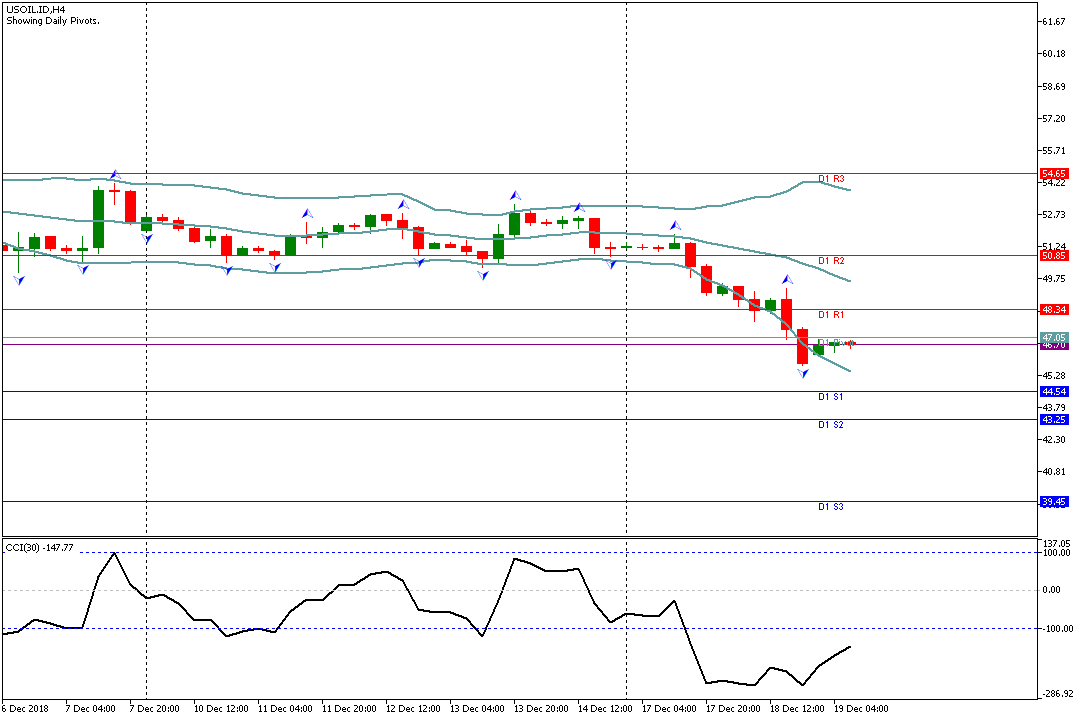The height and width of the screenshot is (720, 1080).
Task: Click the '18 Dec 12:00' time label
Action: 798,708
